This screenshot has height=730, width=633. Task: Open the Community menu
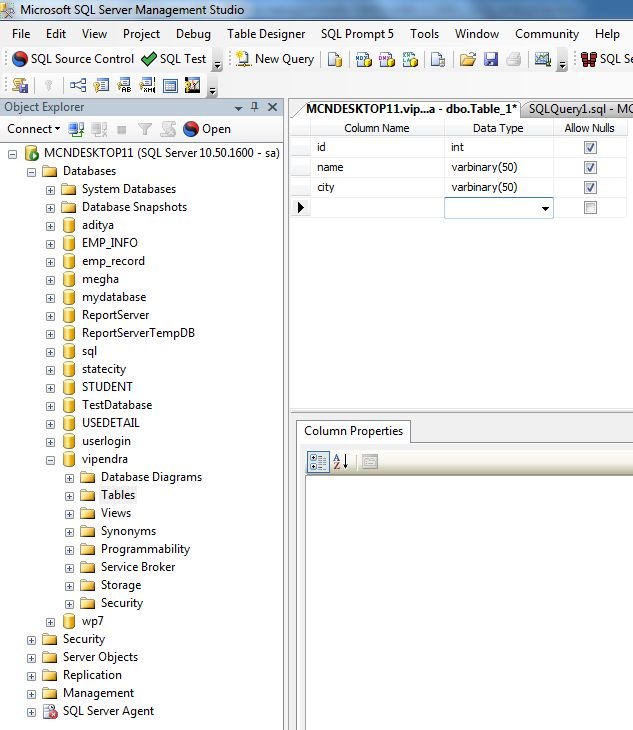point(547,34)
